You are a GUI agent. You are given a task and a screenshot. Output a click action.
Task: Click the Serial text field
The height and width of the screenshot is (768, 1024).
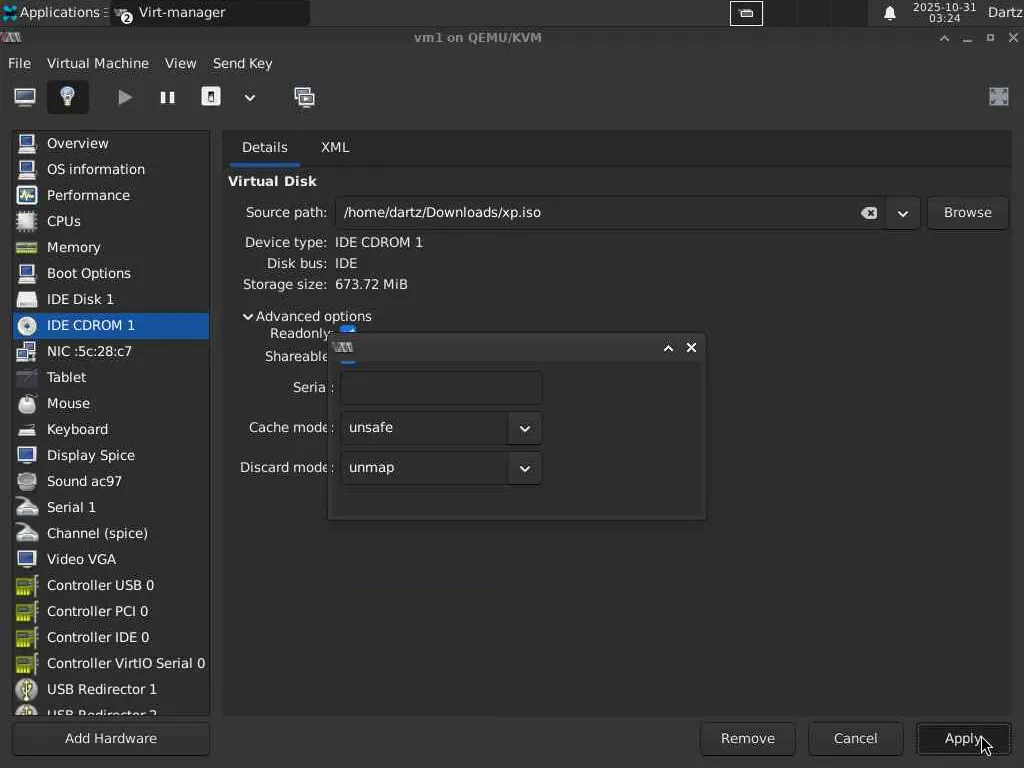(441, 388)
